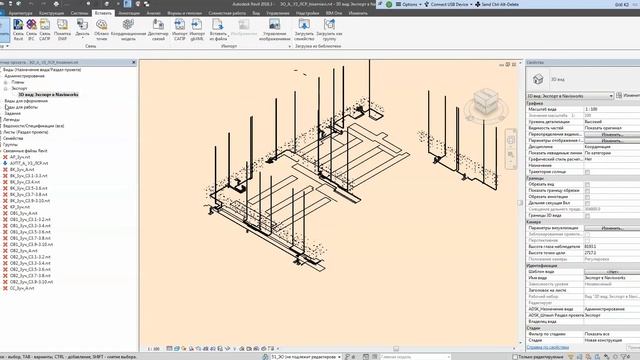Switch to the Конструкция ribbon tab
Viewport: 640px width, 360px height.
point(51,13)
